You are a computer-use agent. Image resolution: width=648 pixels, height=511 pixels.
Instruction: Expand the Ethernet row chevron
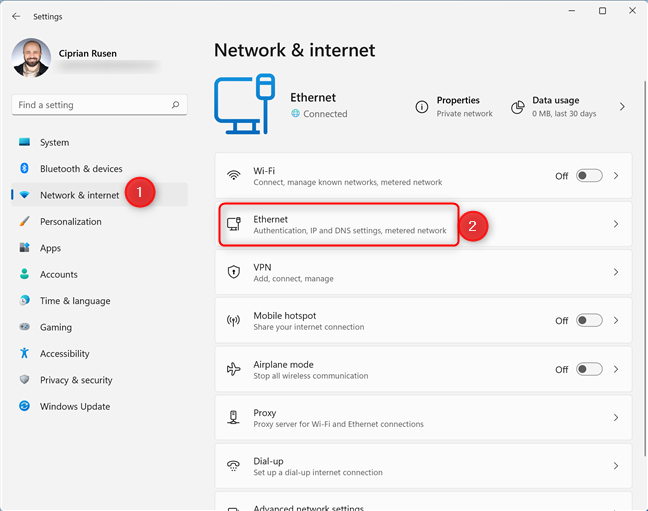point(616,224)
